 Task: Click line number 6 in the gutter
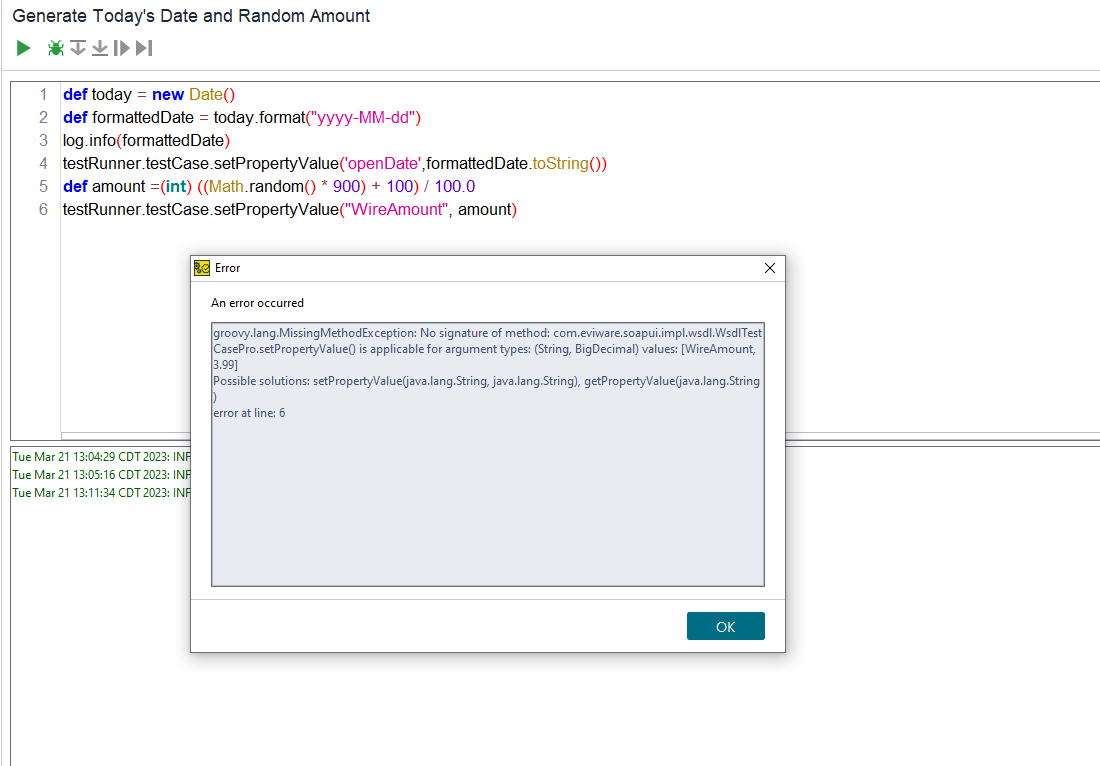click(43, 210)
